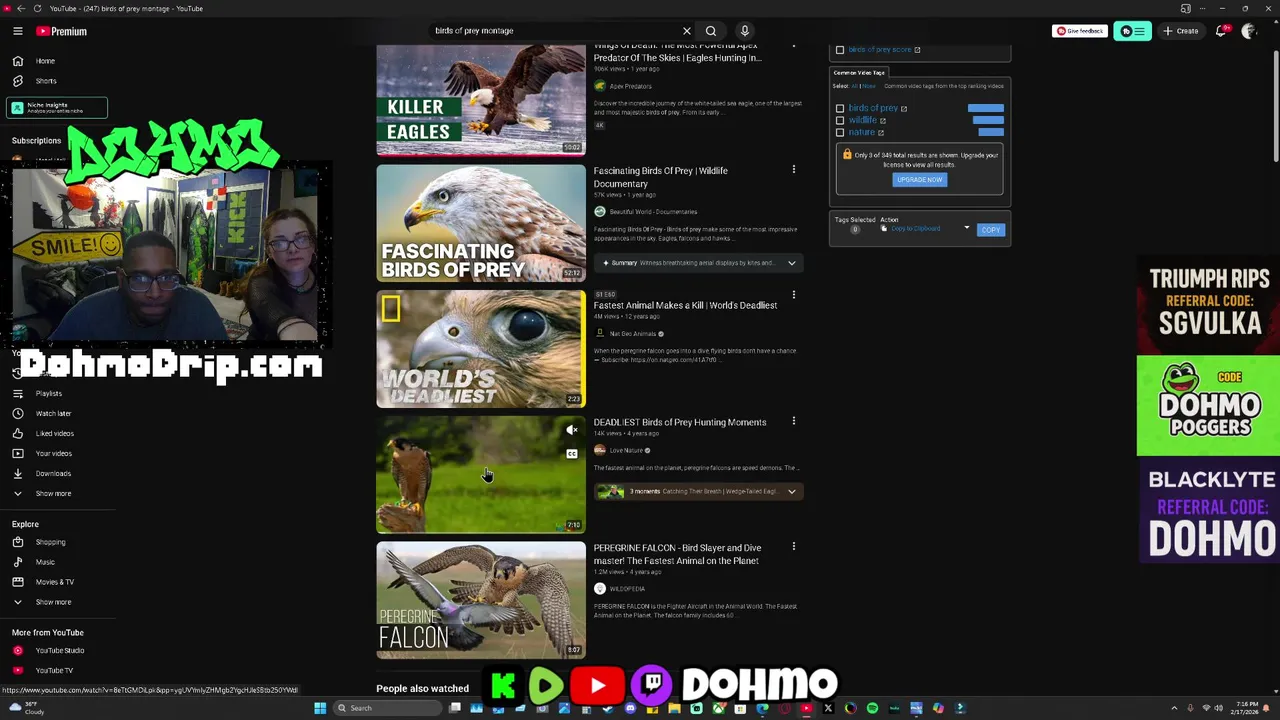Screen dimensions: 1280x720
Task: Select the Common Video Tags tab
Action: coord(859,73)
